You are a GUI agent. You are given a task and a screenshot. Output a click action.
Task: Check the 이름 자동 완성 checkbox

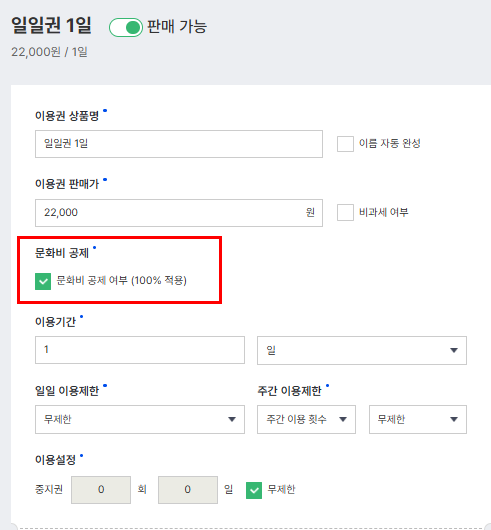[345, 144]
